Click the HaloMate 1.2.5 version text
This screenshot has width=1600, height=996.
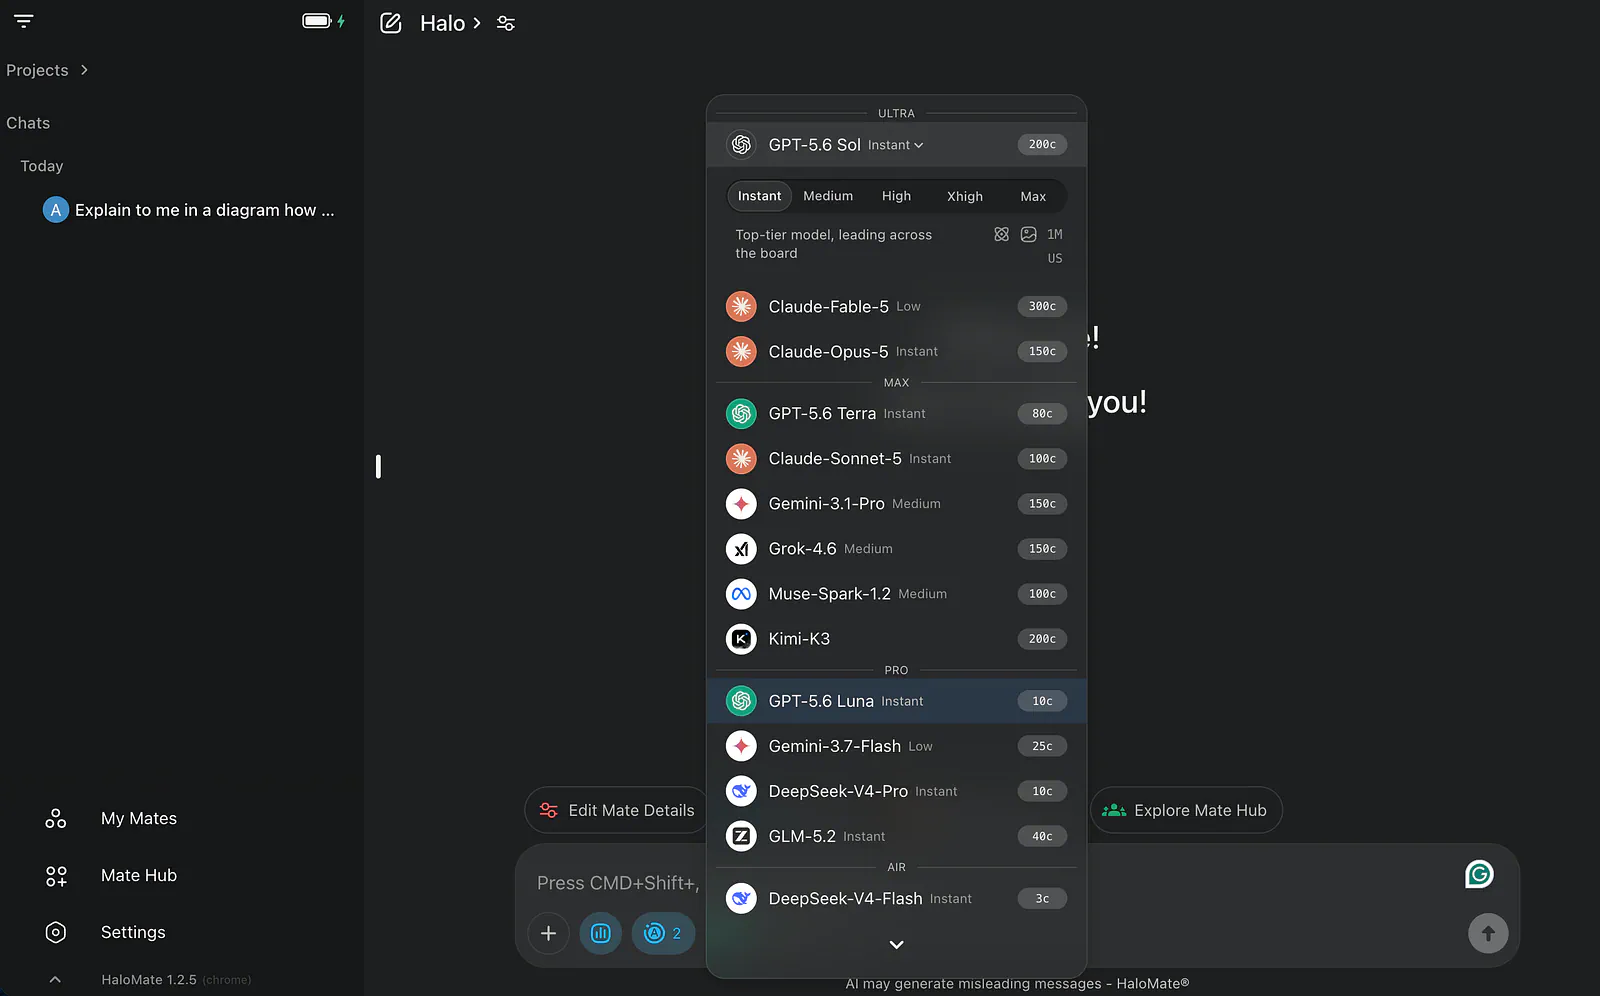point(149,980)
